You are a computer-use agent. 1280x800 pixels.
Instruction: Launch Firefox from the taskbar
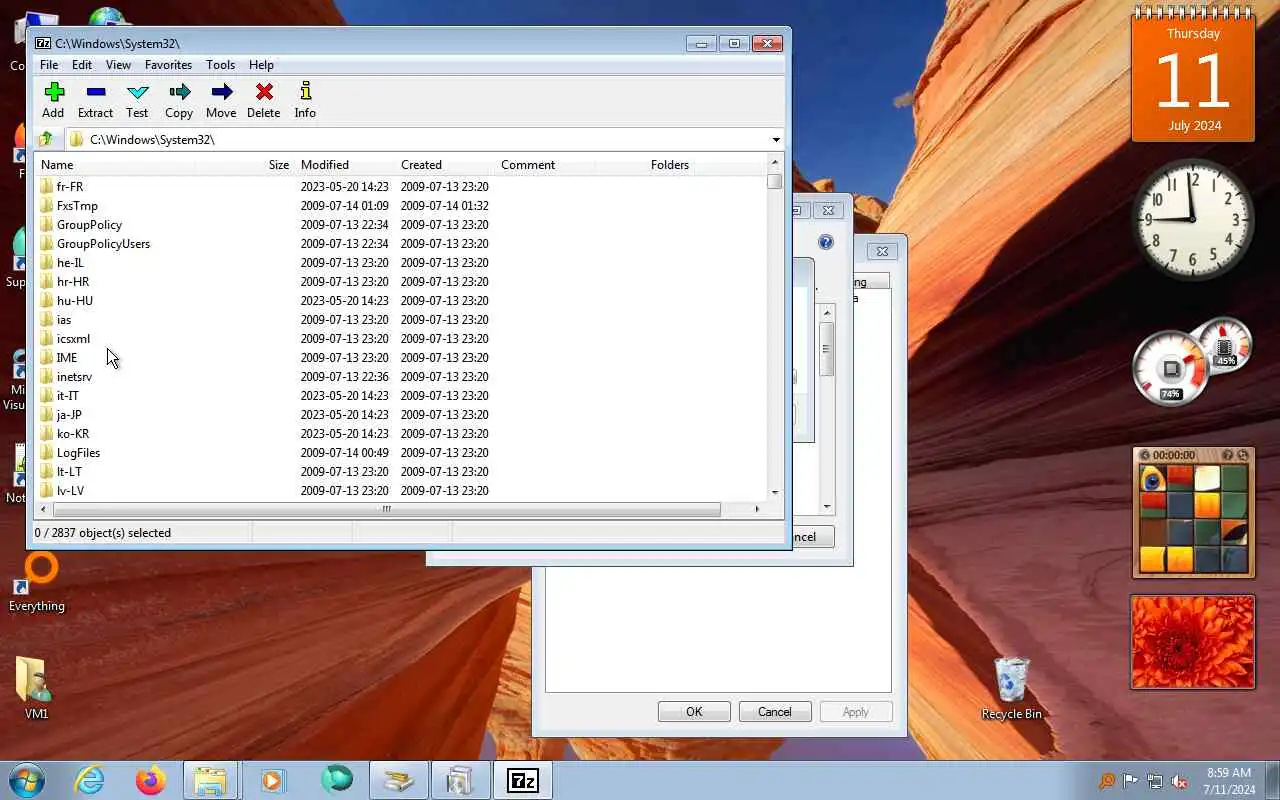pyautogui.click(x=151, y=779)
